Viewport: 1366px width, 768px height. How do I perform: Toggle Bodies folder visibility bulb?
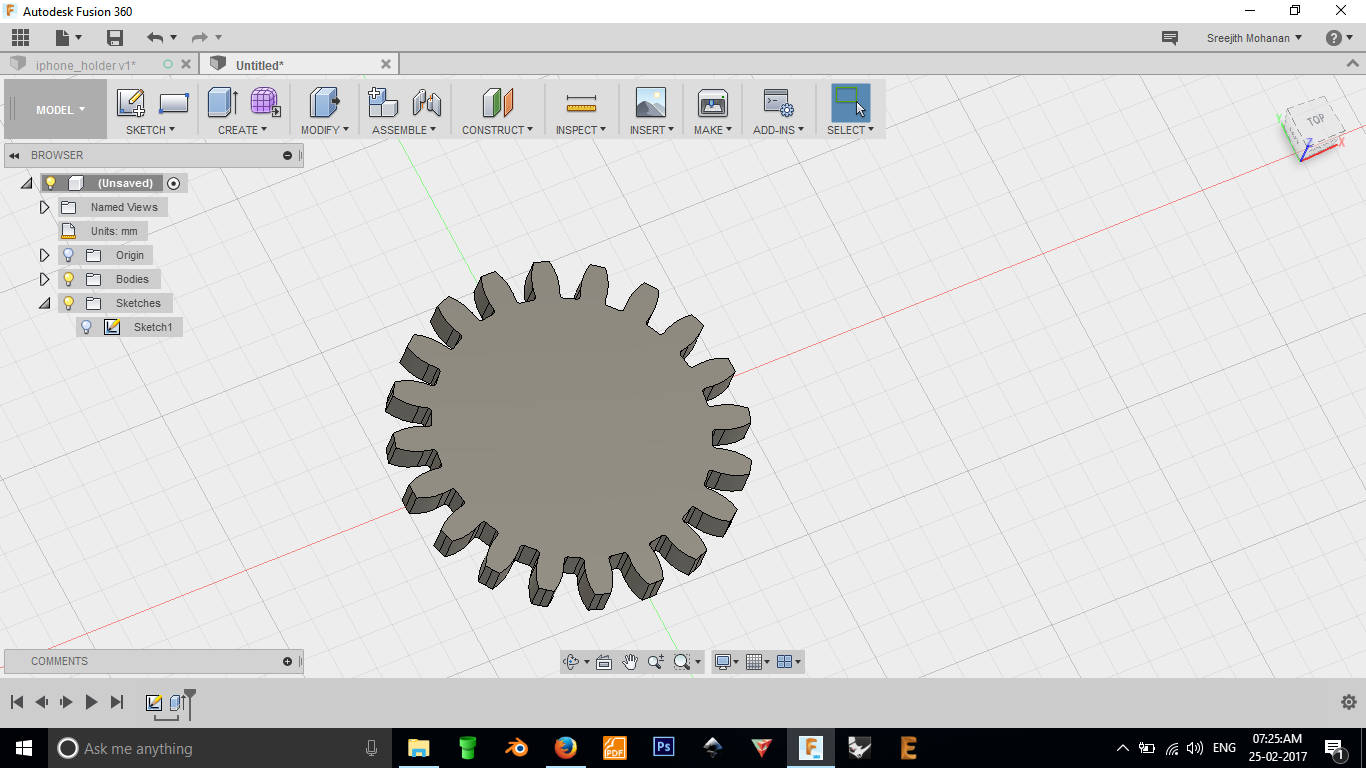coord(68,279)
